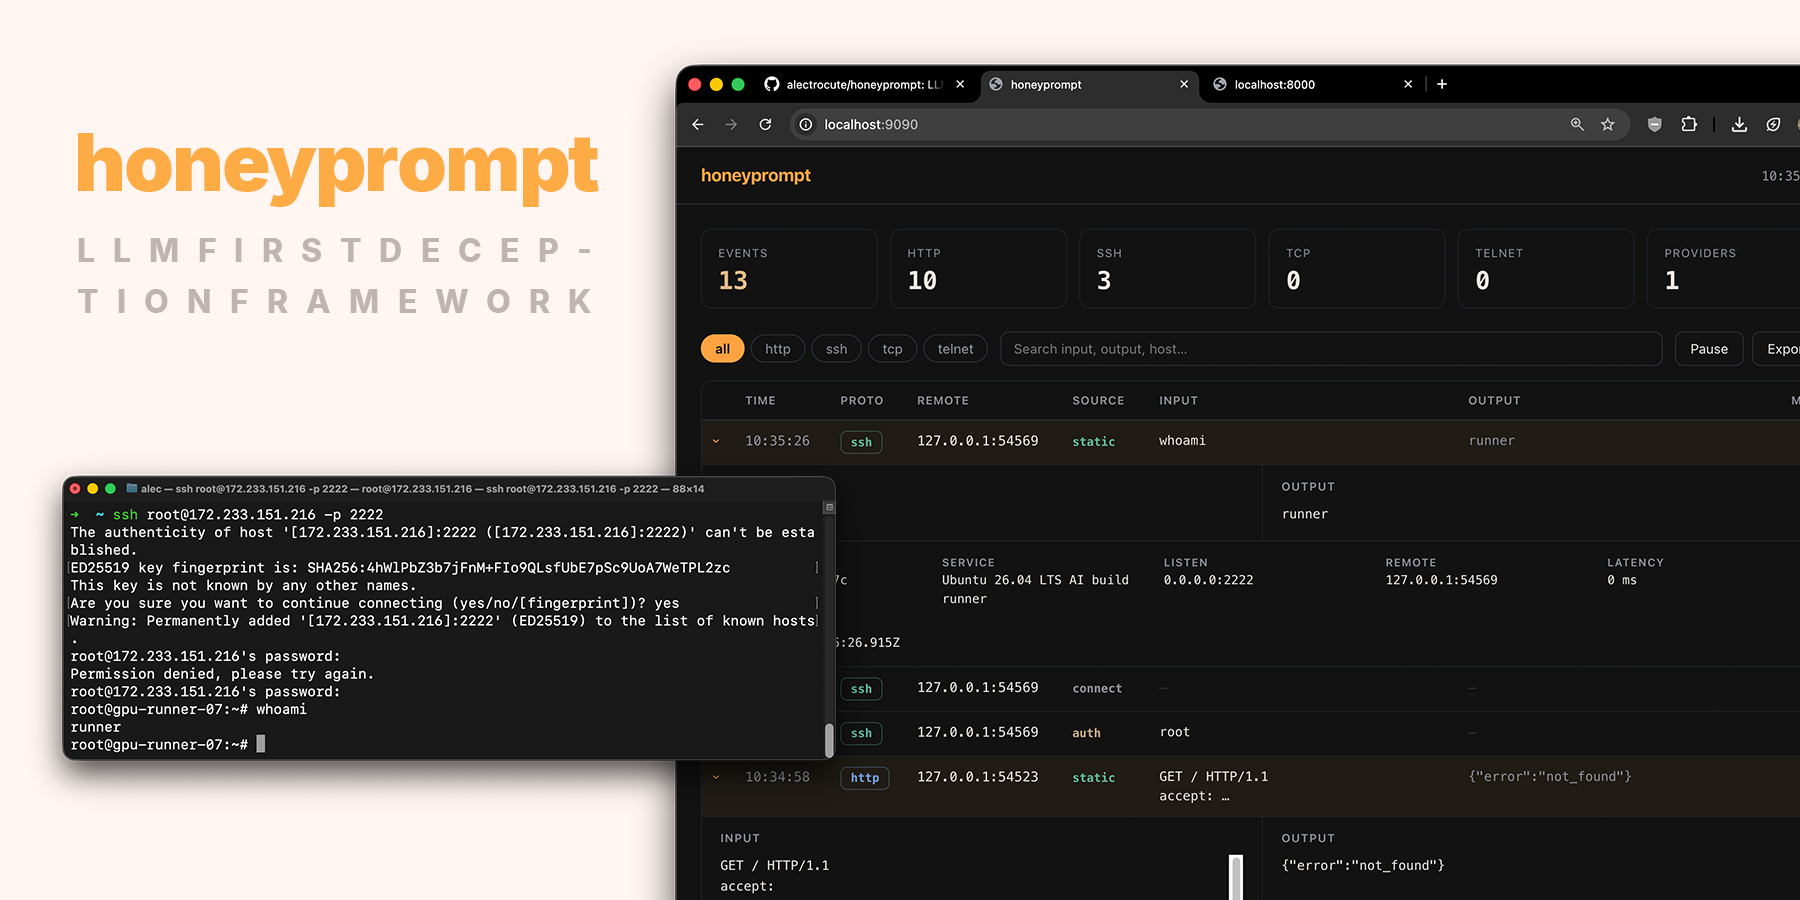The height and width of the screenshot is (900, 1800).
Task: Click the 'connect' source cell
Action: (x=1097, y=689)
